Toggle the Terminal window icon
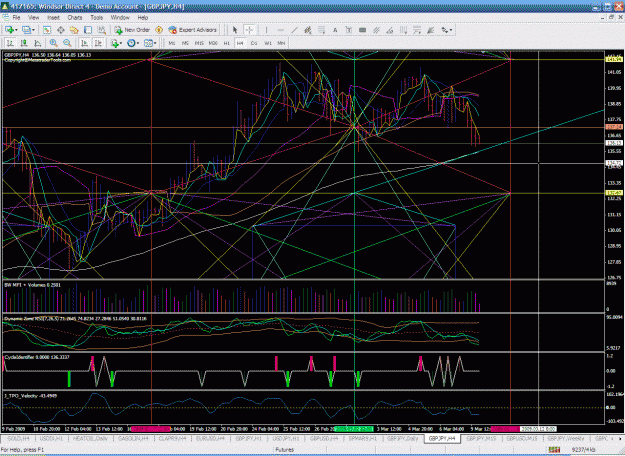This screenshot has width=625, height=456. pos(88,30)
